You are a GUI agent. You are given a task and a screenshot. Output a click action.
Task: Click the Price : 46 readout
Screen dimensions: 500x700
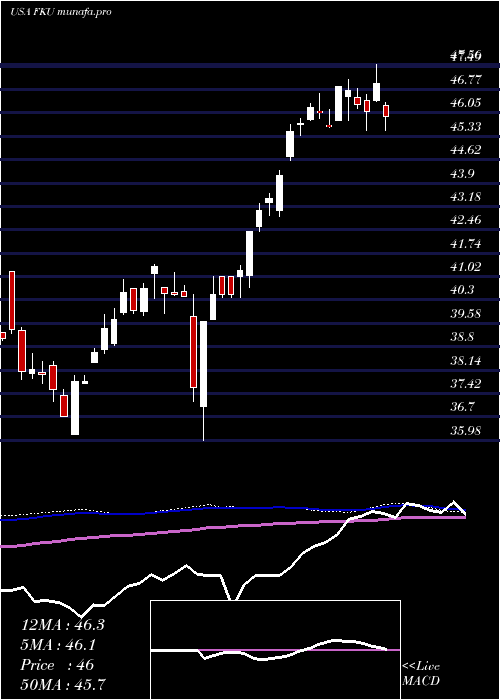coord(57,665)
